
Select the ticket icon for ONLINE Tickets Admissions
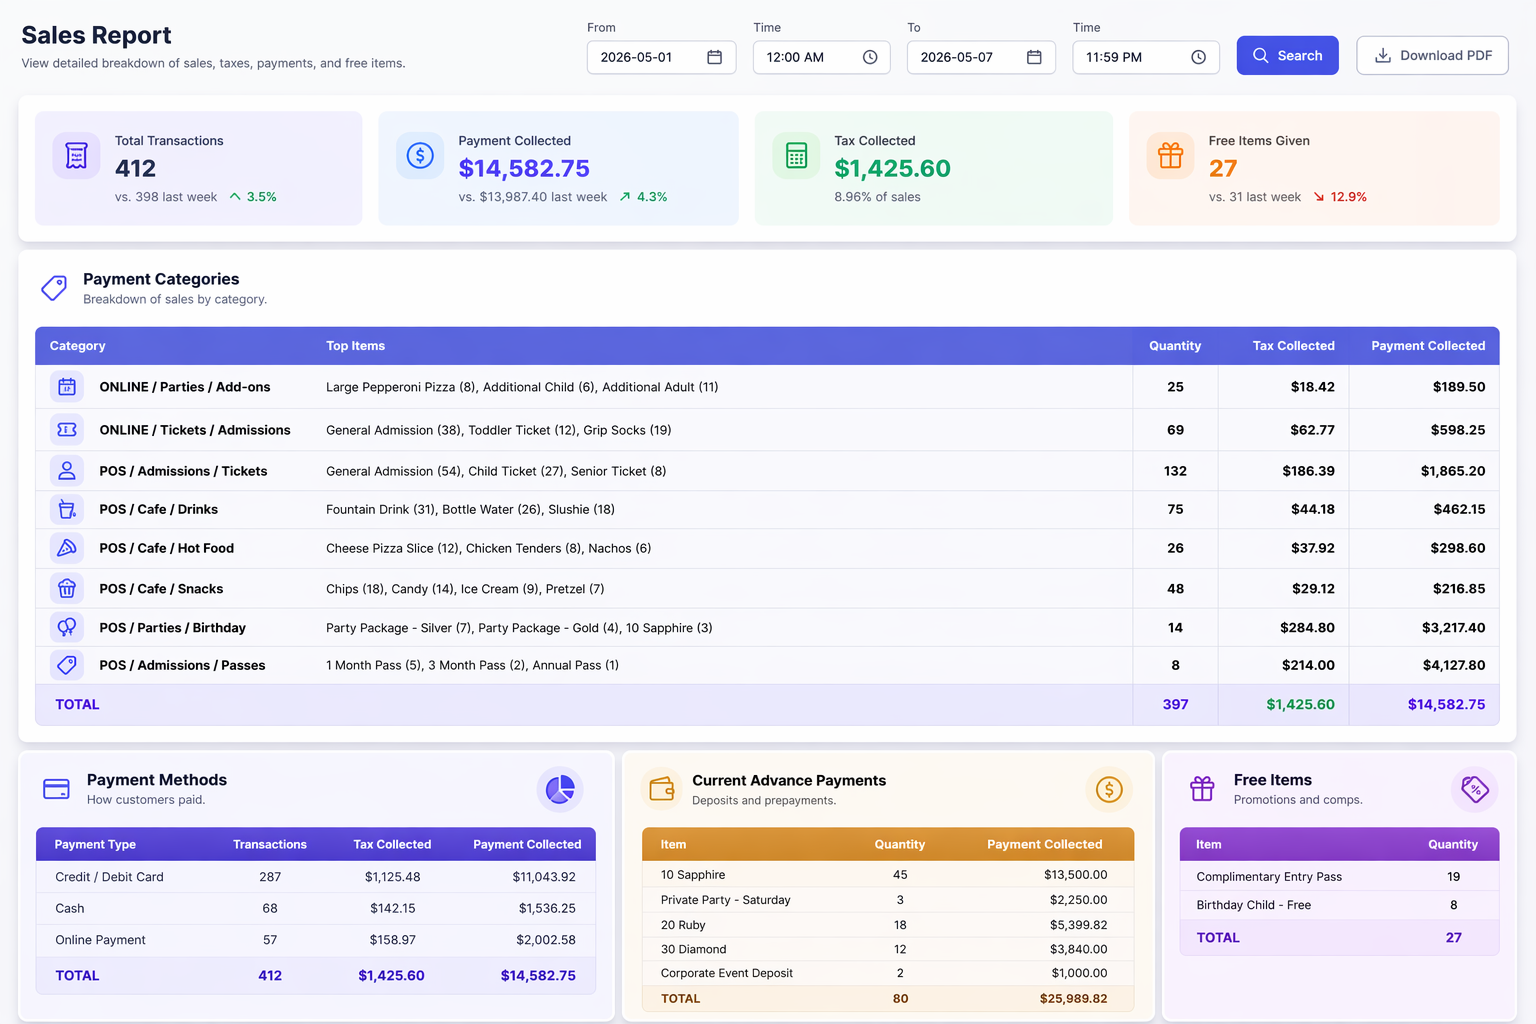[x=66, y=429]
